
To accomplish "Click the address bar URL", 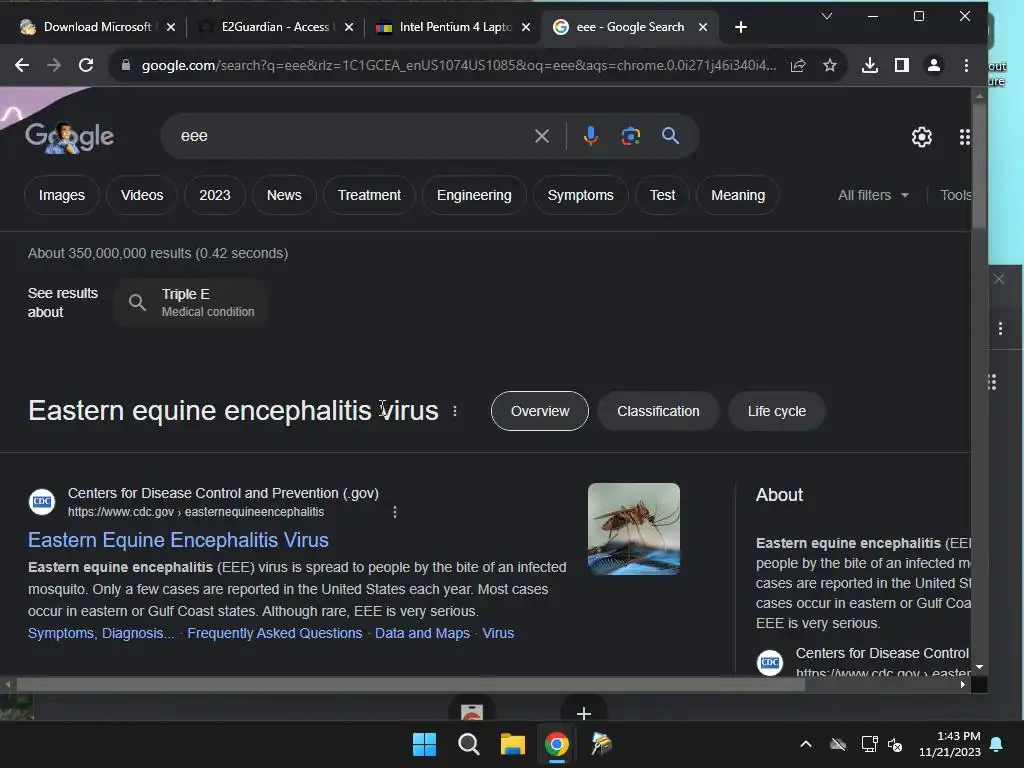I will [458, 65].
